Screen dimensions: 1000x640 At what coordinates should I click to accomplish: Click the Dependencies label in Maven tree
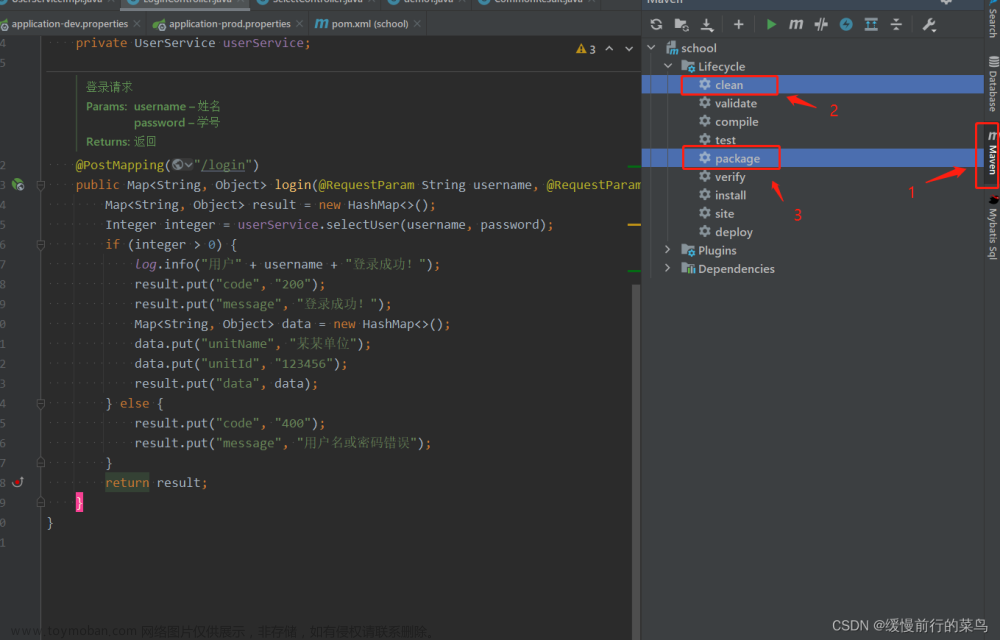(736, 269)
